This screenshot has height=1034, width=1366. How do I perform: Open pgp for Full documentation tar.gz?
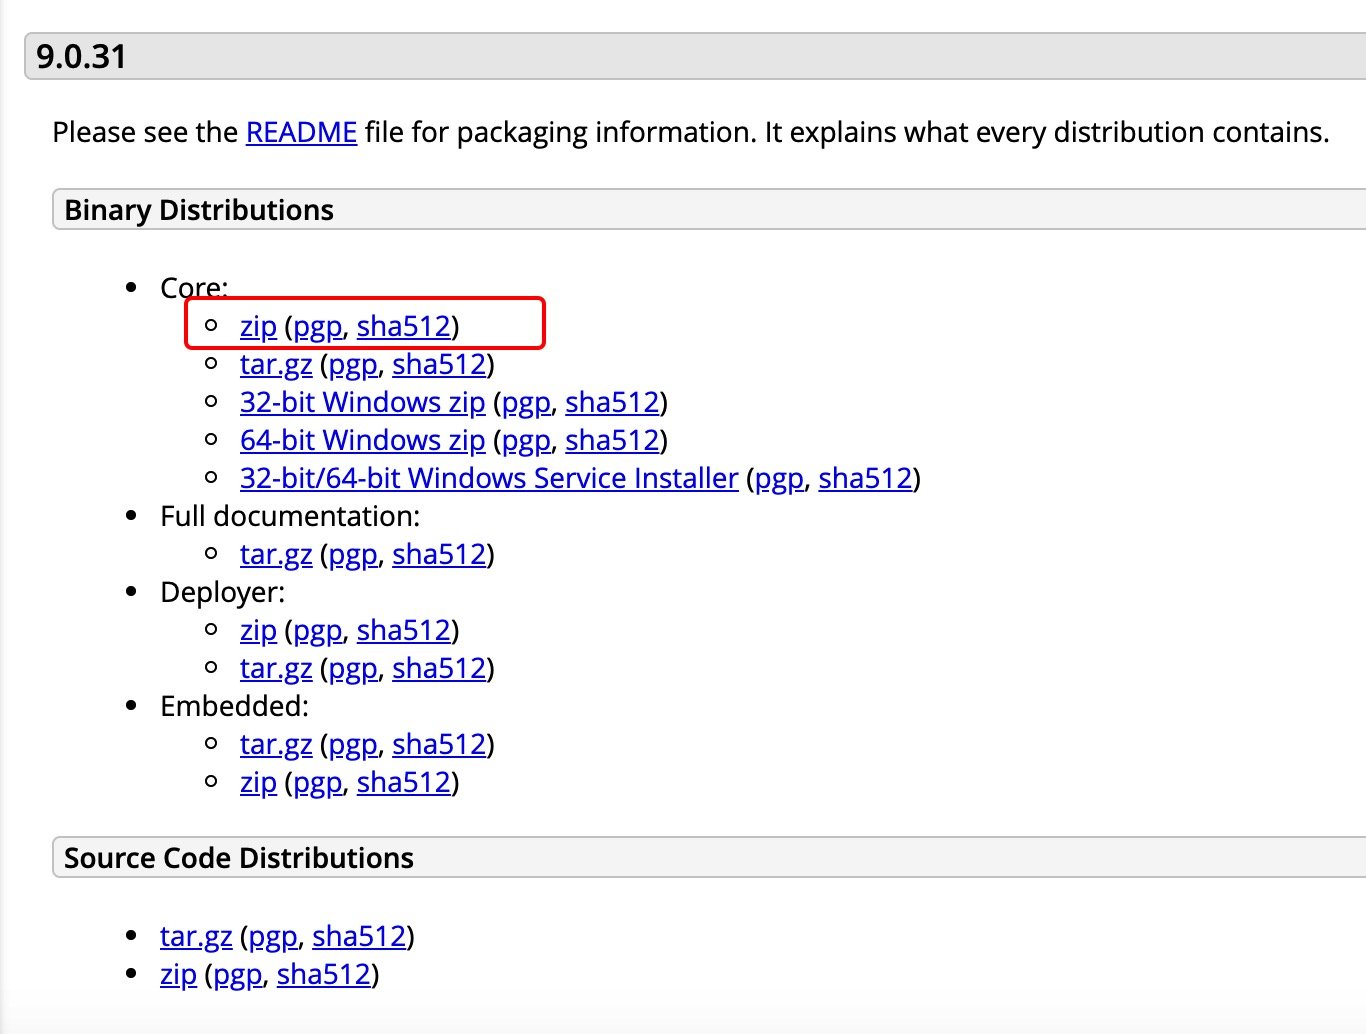(x=353, y=554)
